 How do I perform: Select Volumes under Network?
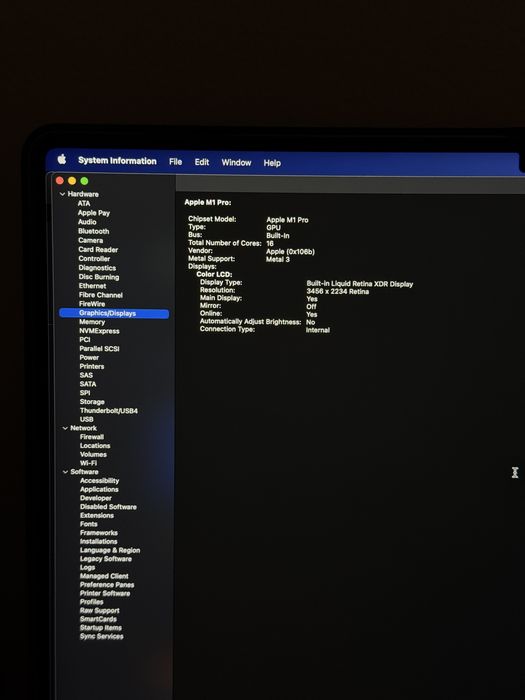point(93,454)
